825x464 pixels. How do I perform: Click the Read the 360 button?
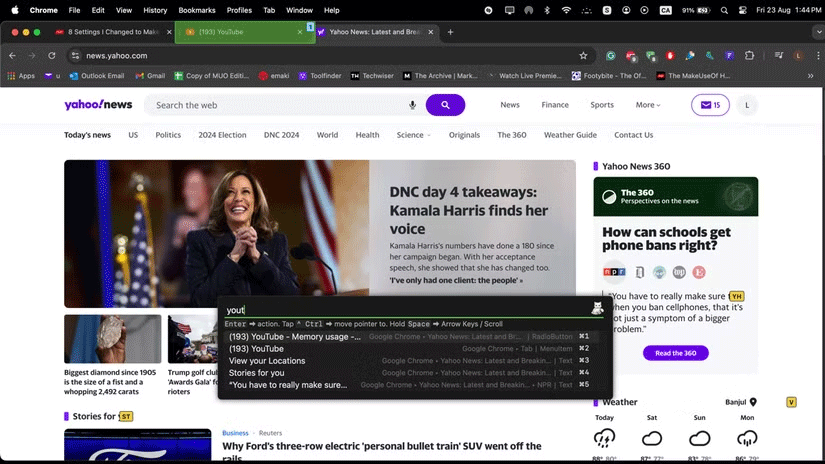(676, 353)
